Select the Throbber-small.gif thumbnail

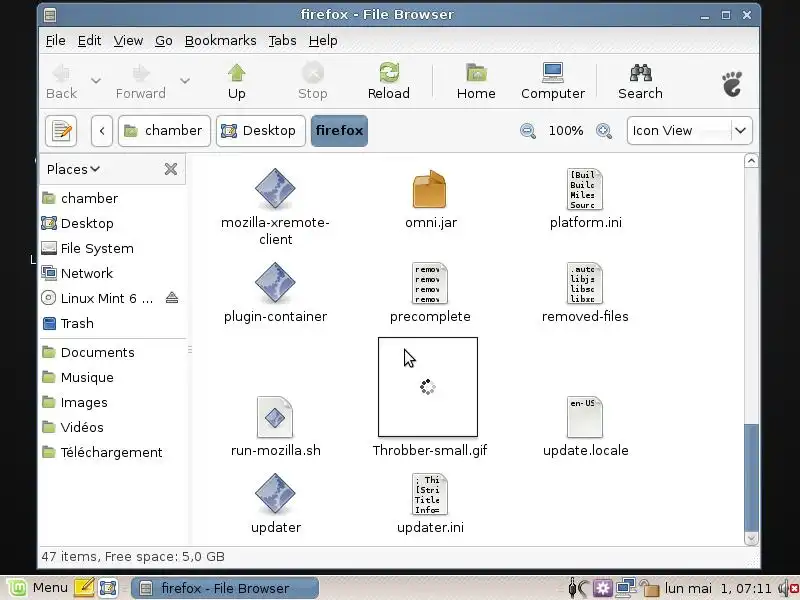pyautogui.click(x=428, y=387)
